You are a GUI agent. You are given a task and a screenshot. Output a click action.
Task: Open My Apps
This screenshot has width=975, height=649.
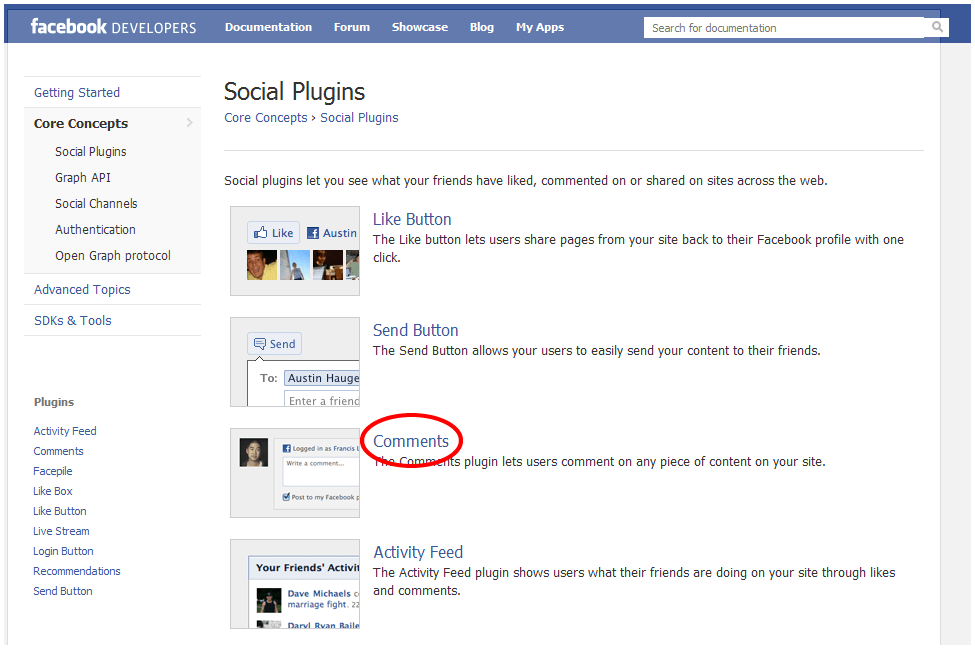[x=539, y=27]
